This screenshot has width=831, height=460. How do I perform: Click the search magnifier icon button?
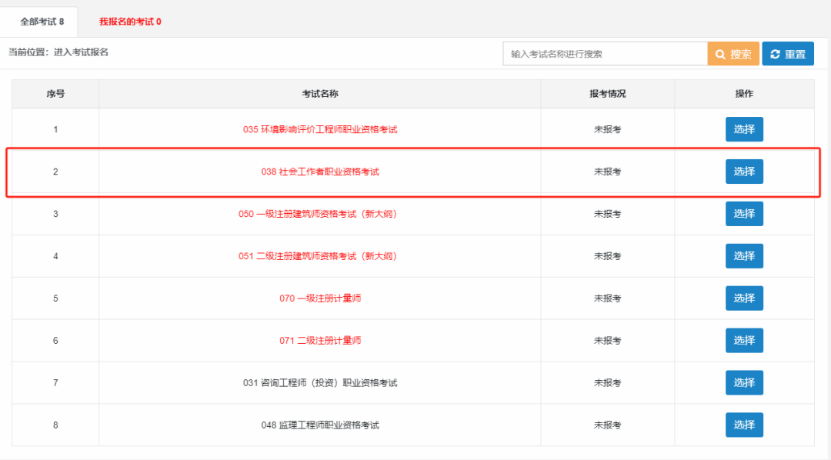point(733,54)
